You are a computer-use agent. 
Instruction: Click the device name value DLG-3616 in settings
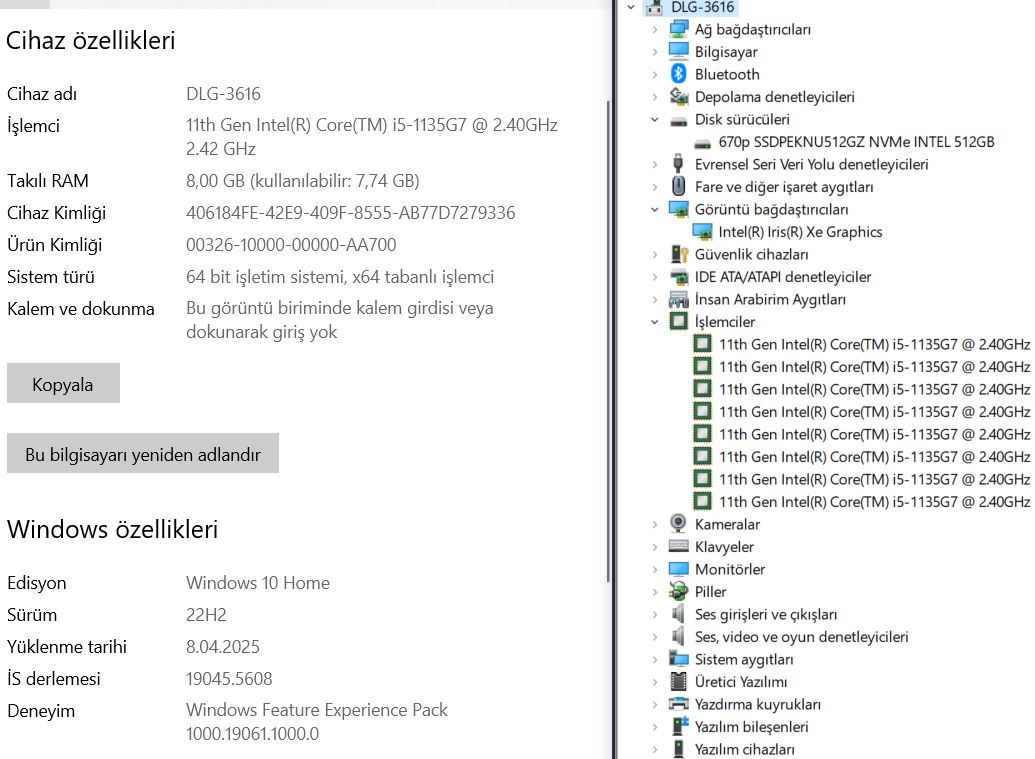coord(223,94)
